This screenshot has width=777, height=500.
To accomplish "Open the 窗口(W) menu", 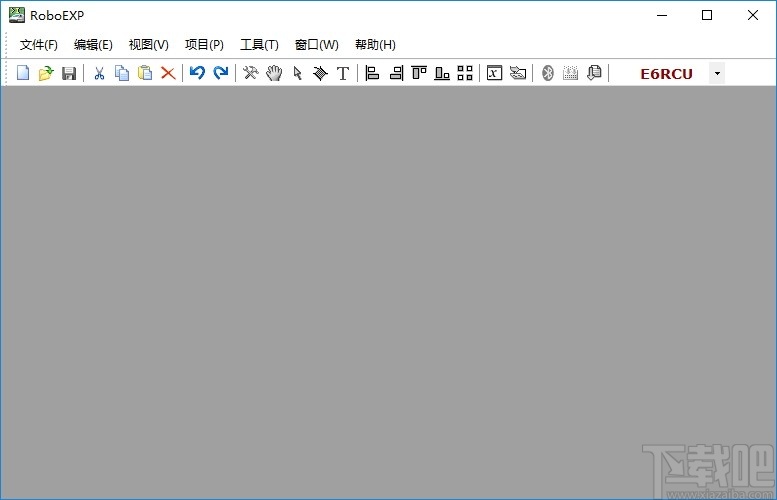I will click(x=317, y=45).
